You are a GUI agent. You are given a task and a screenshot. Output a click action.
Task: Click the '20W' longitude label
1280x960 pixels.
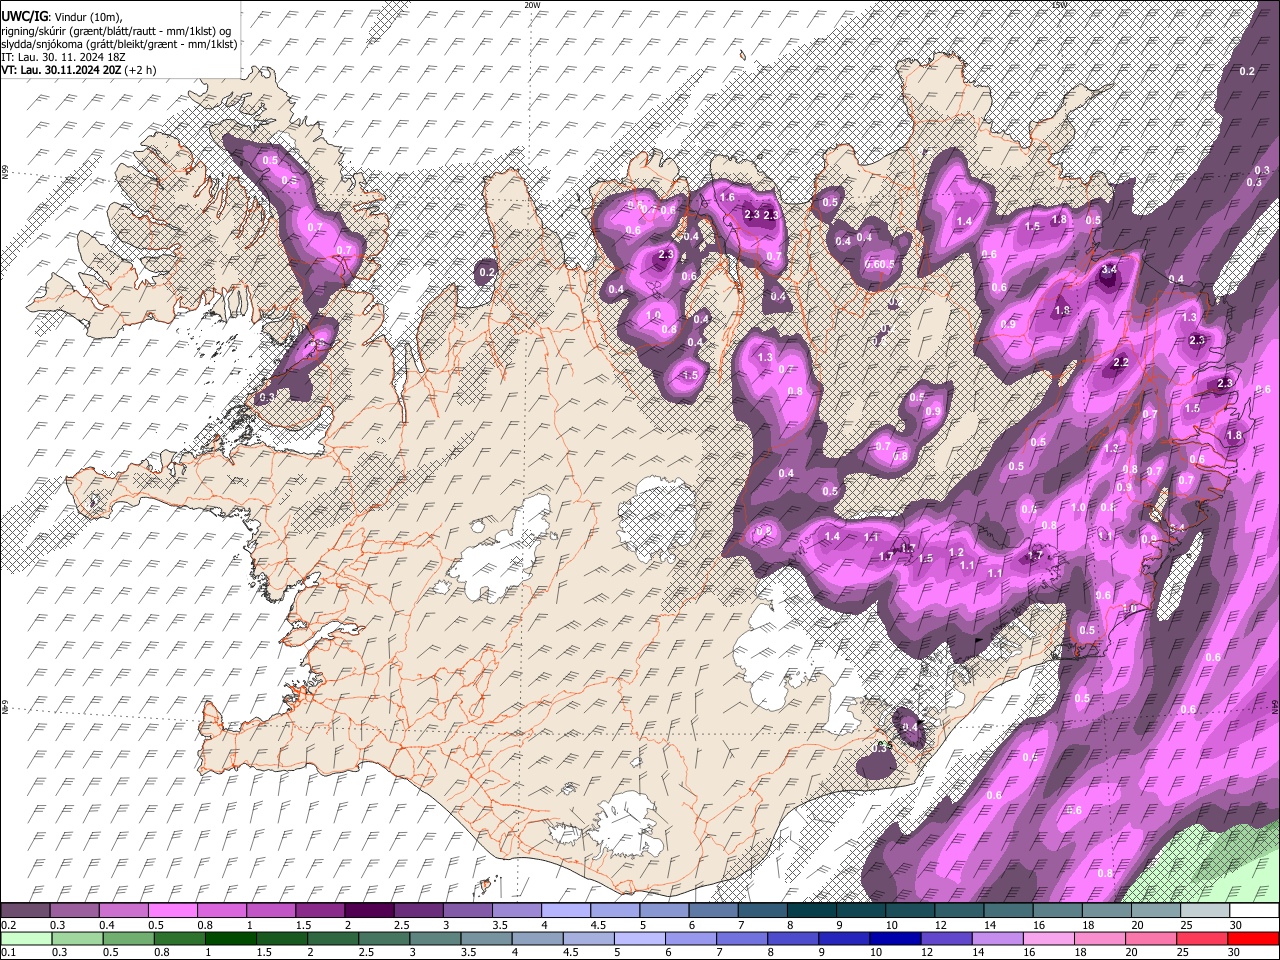pos(532,5)
